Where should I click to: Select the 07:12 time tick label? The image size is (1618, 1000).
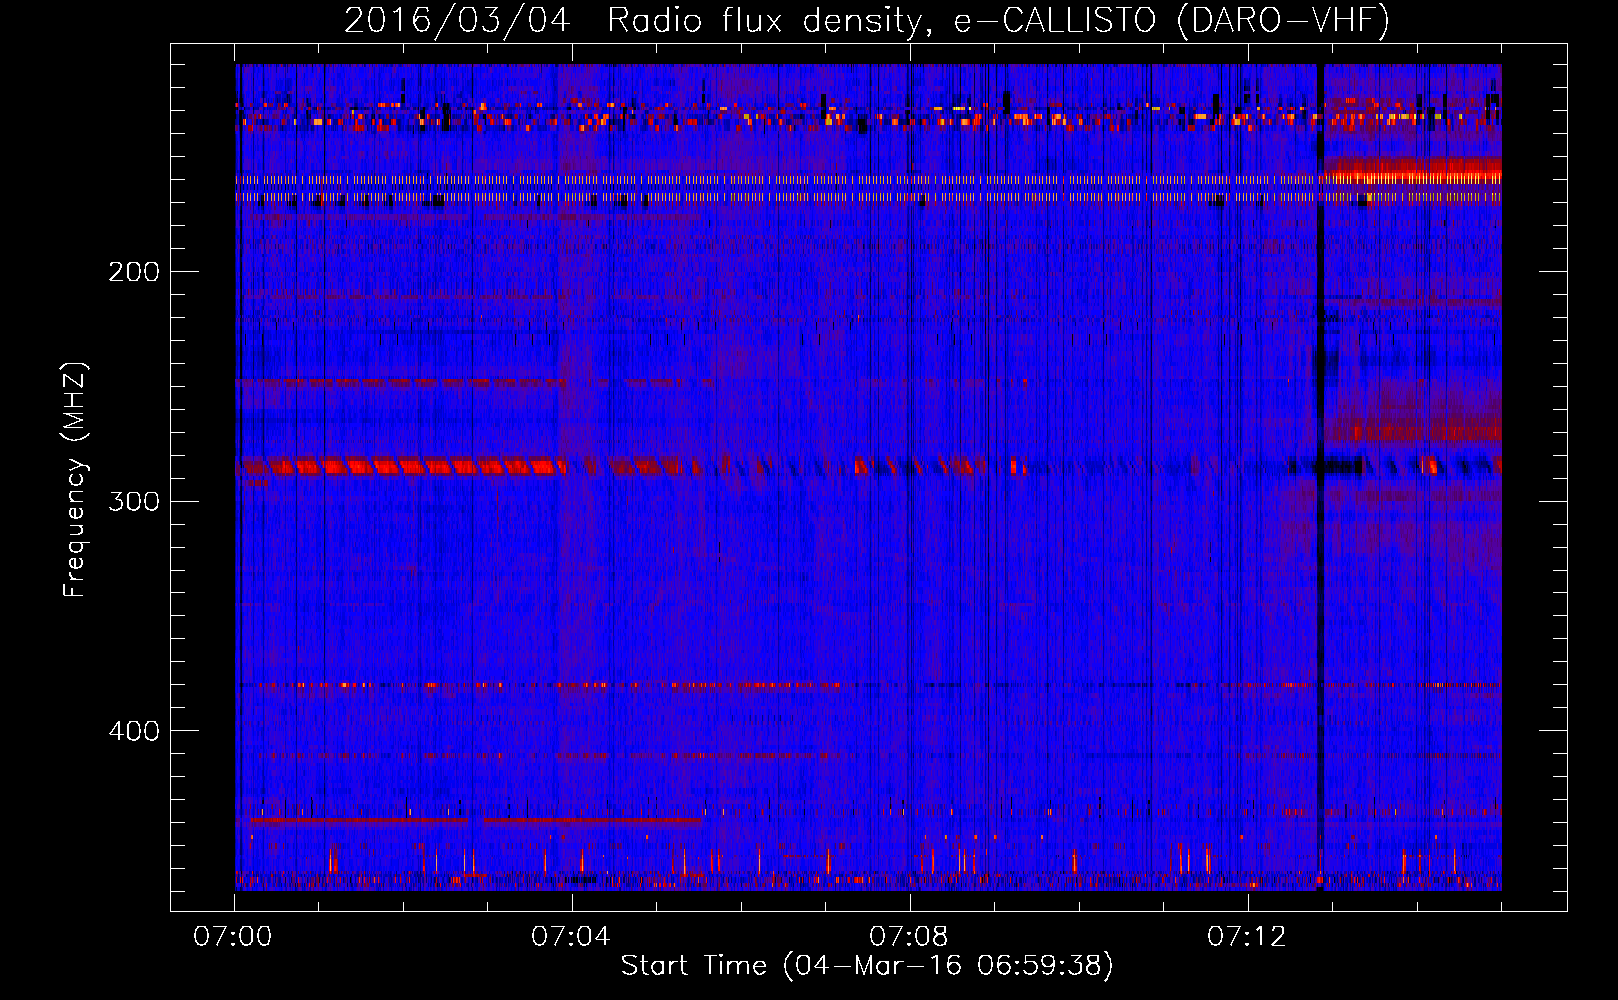(1247, 937)
